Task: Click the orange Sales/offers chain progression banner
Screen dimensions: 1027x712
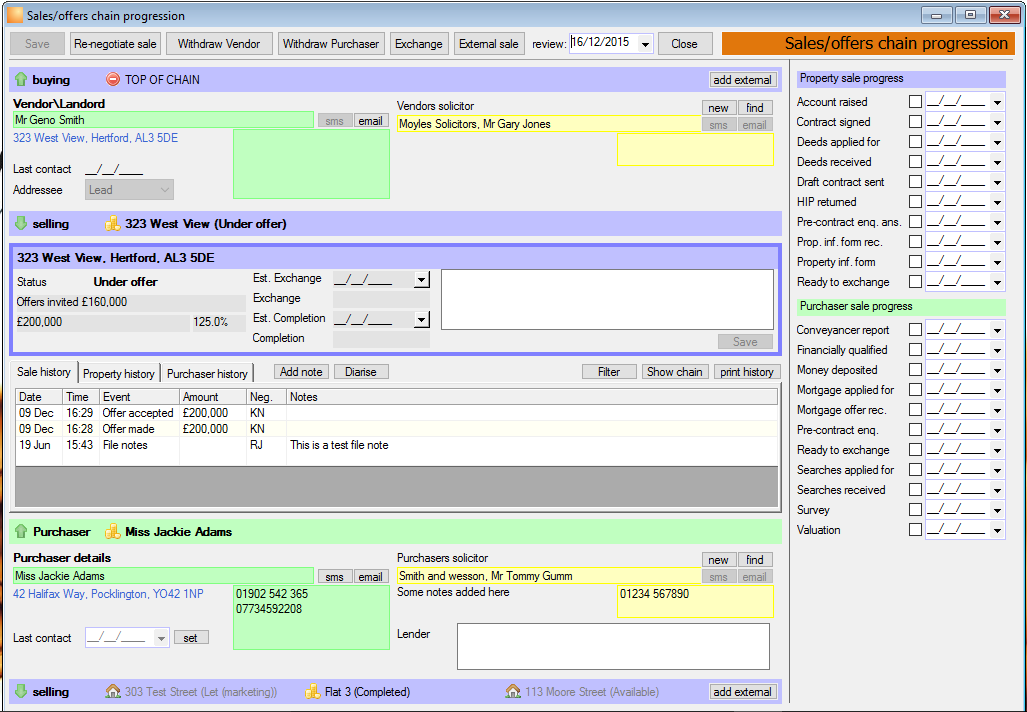Action: point(868,44)
